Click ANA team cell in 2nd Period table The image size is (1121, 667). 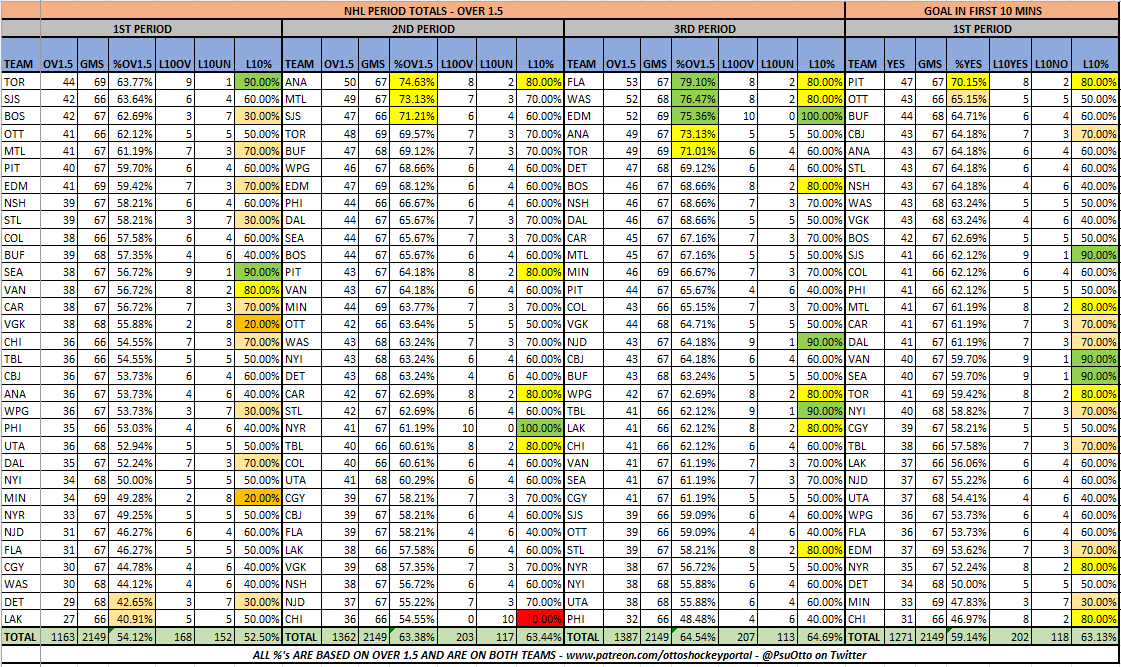(x=302, y=82)
